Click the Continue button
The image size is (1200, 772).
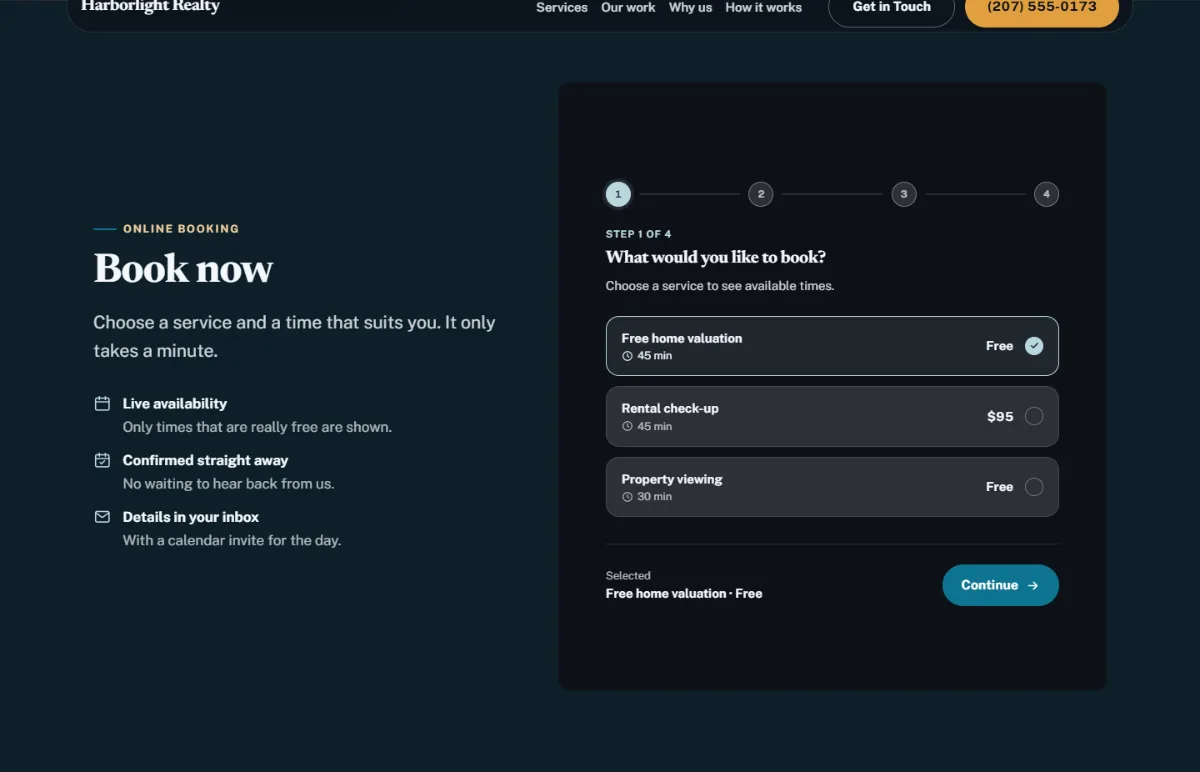[x=1000, y=585]
